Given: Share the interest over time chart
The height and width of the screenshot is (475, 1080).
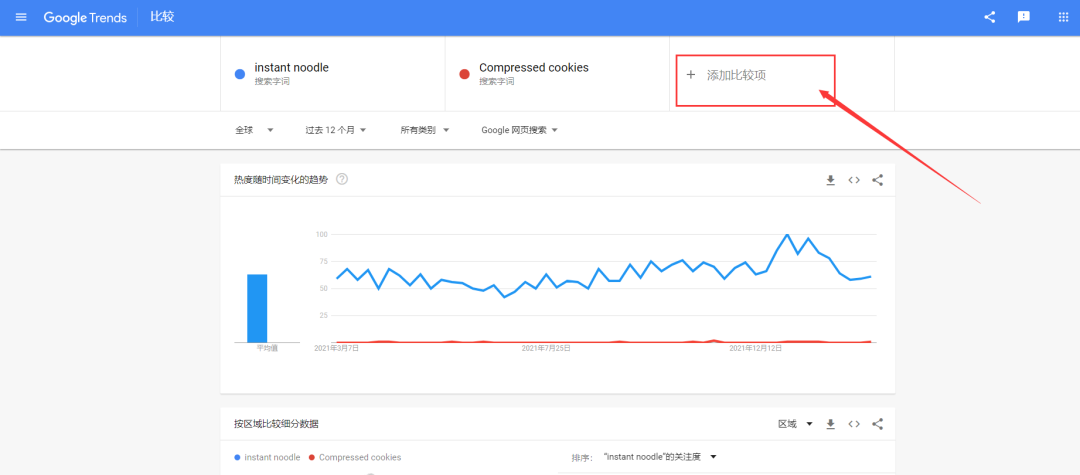Looking at the screenshot, I should (x=878, y=180).
